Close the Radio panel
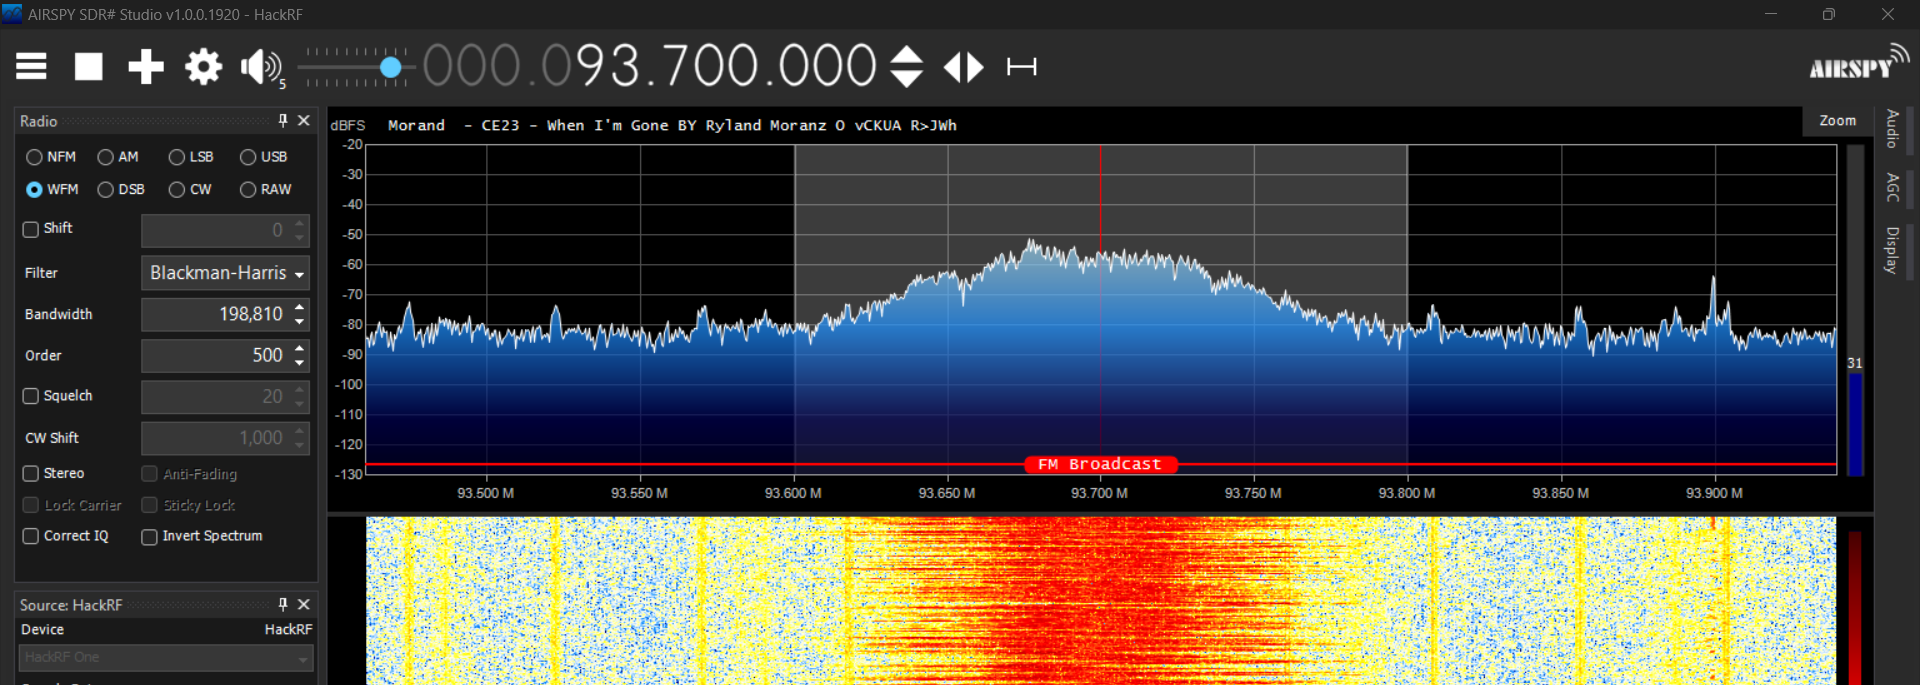Viewport: 1920px width, 685px height. tap(304, 121)
